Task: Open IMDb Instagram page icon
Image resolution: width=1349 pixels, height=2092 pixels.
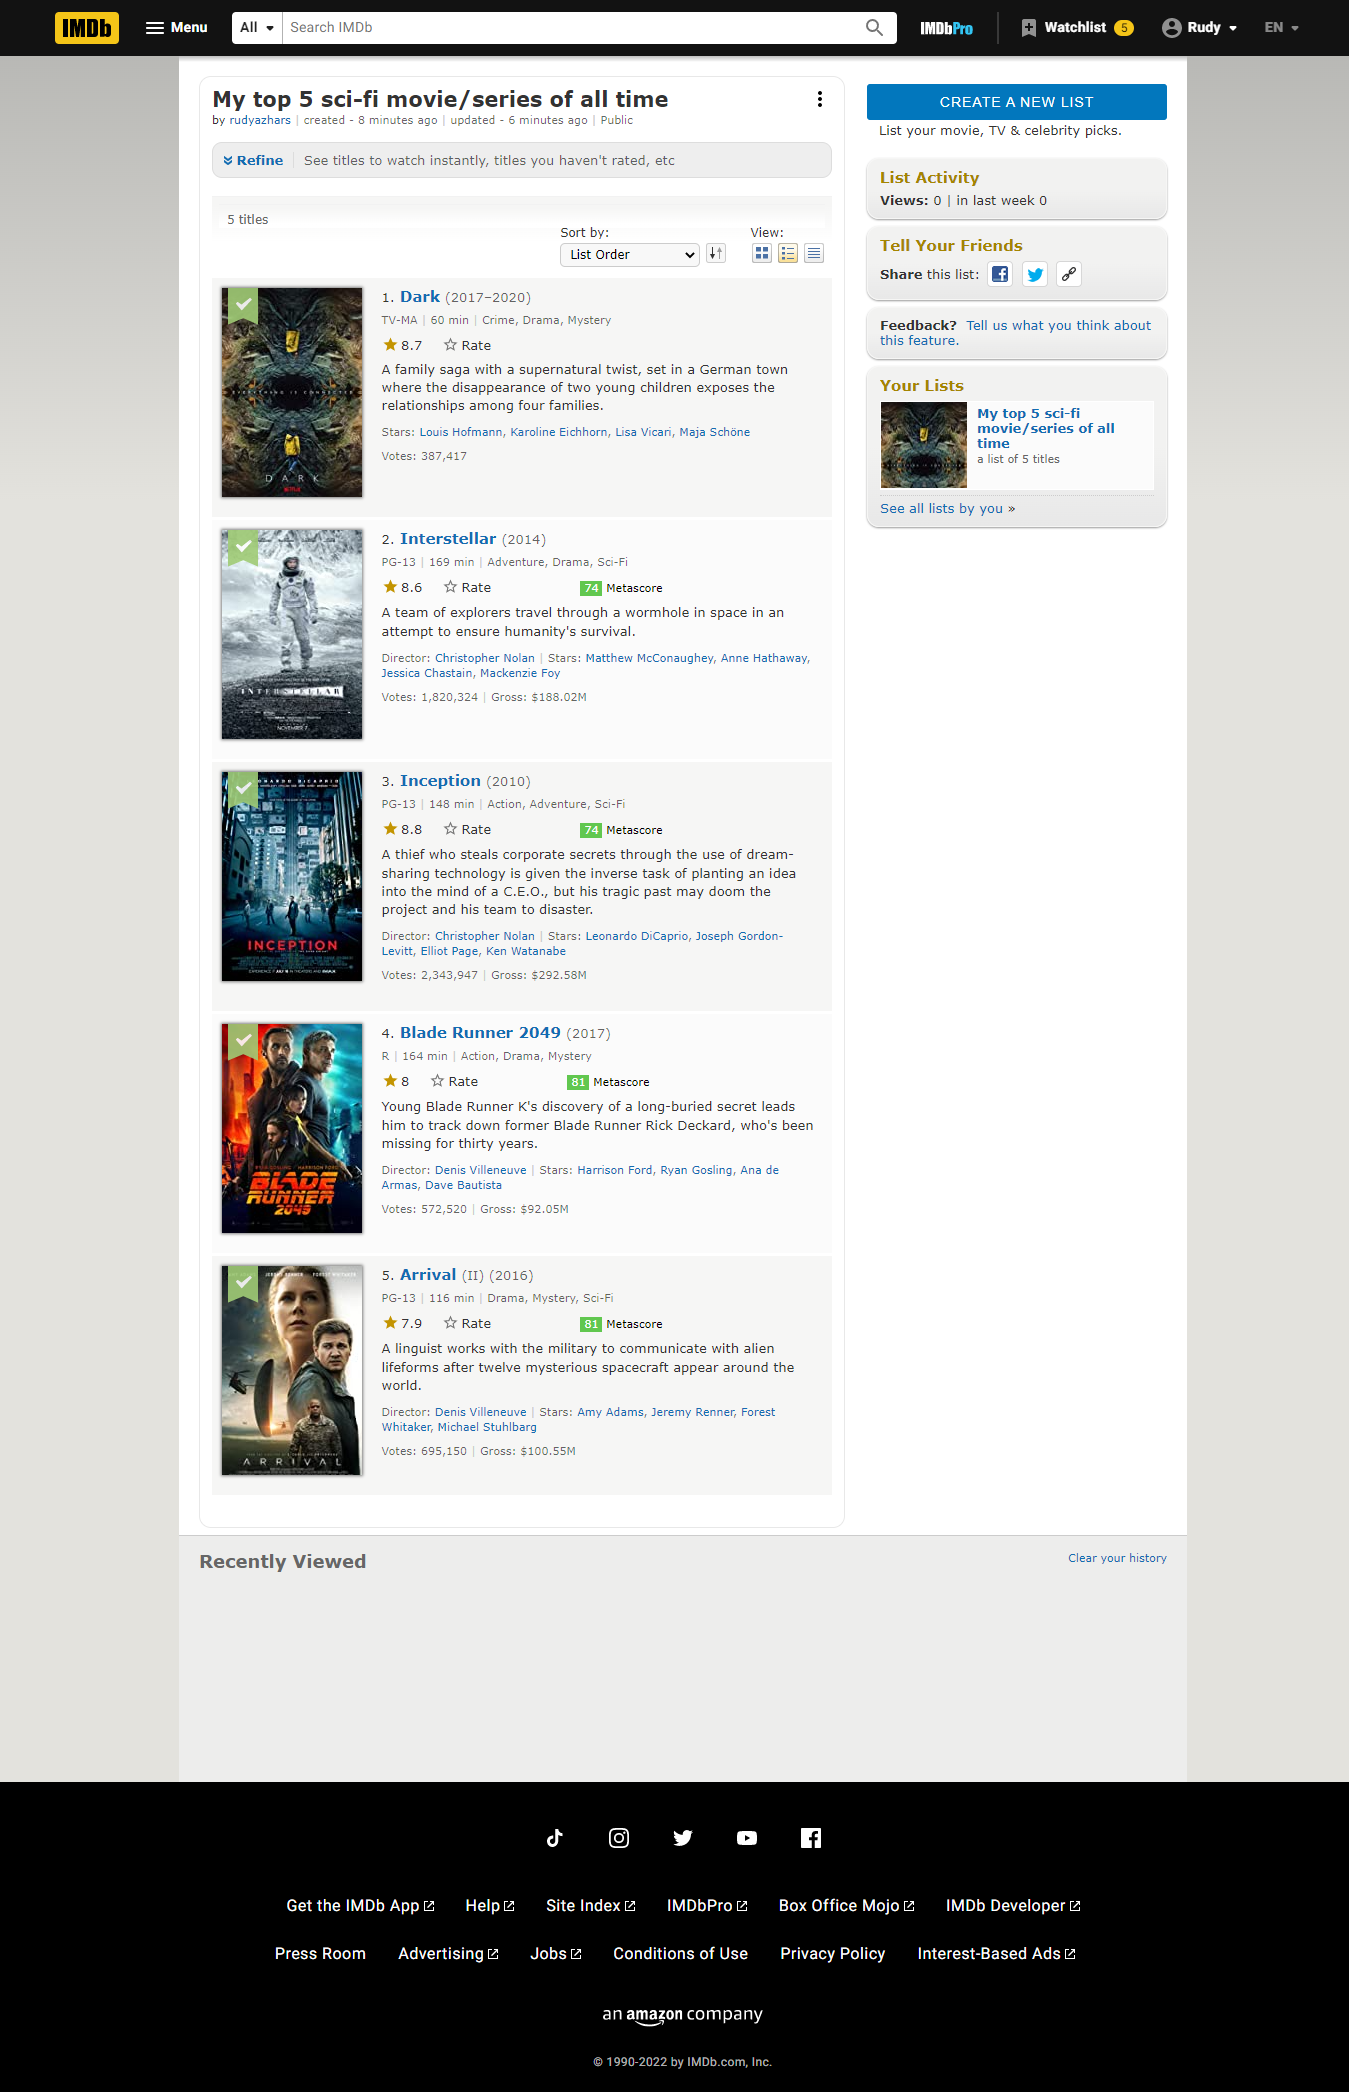Action: click(619, 1838)
